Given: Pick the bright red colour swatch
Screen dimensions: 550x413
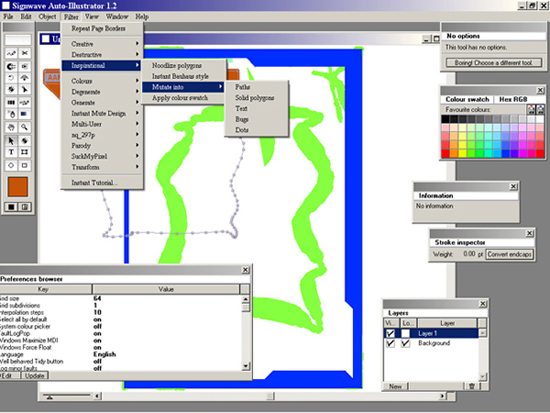Looking at the screenshot, I should 445,153.
